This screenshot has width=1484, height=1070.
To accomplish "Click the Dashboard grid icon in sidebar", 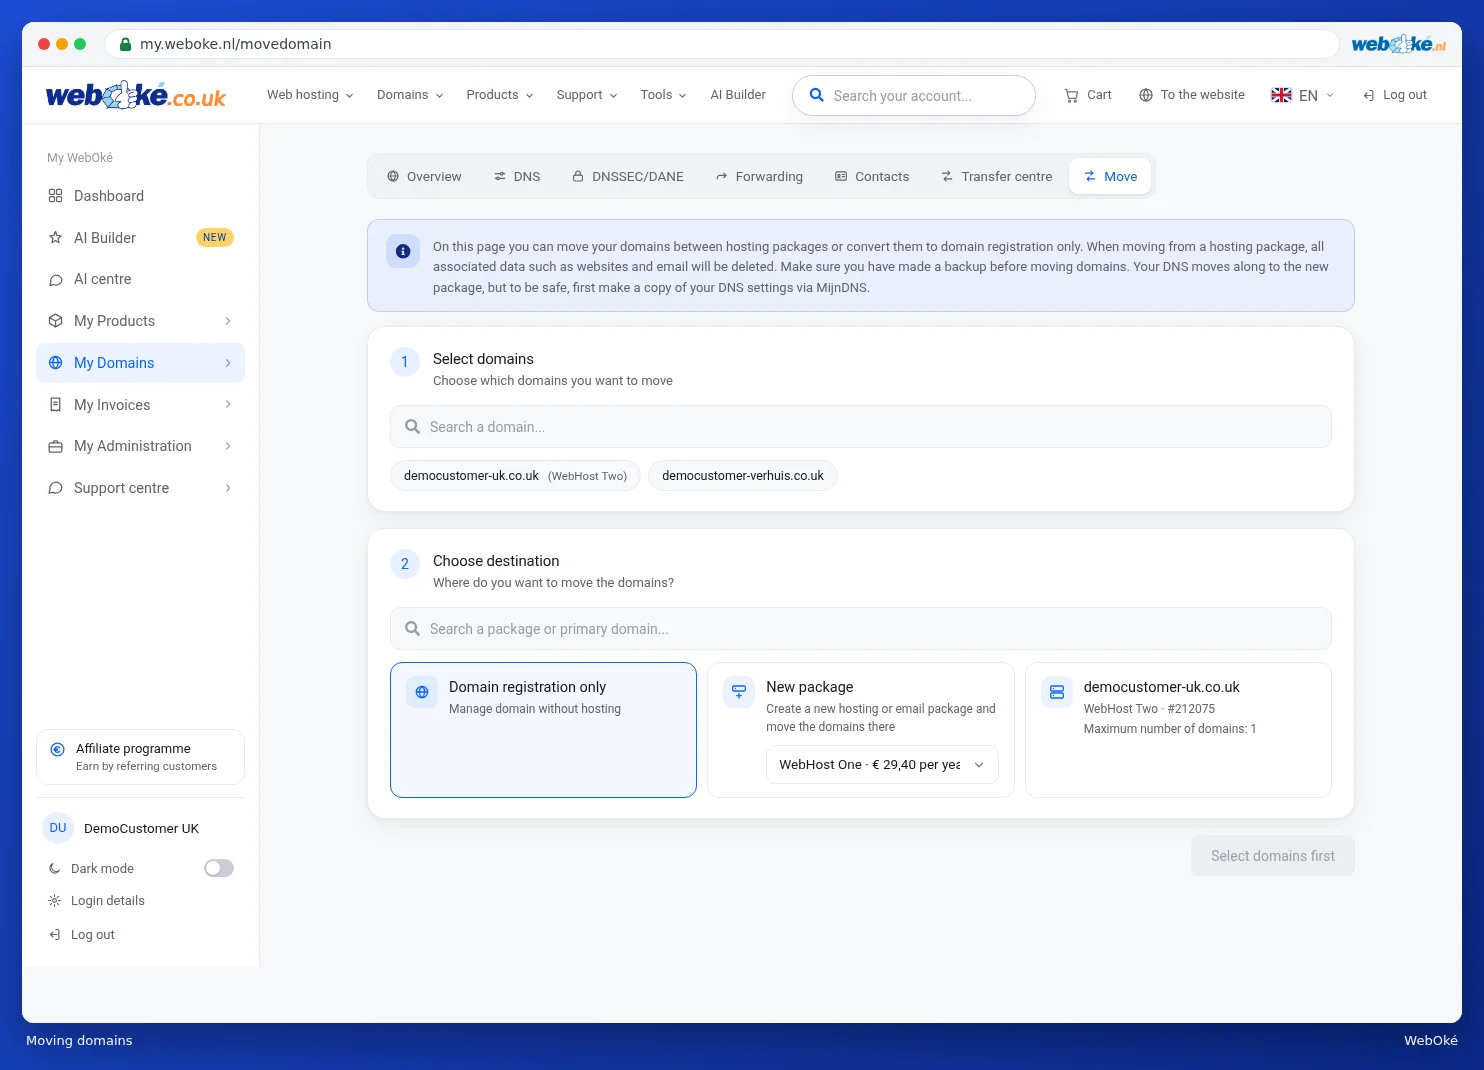I will 56,196.
